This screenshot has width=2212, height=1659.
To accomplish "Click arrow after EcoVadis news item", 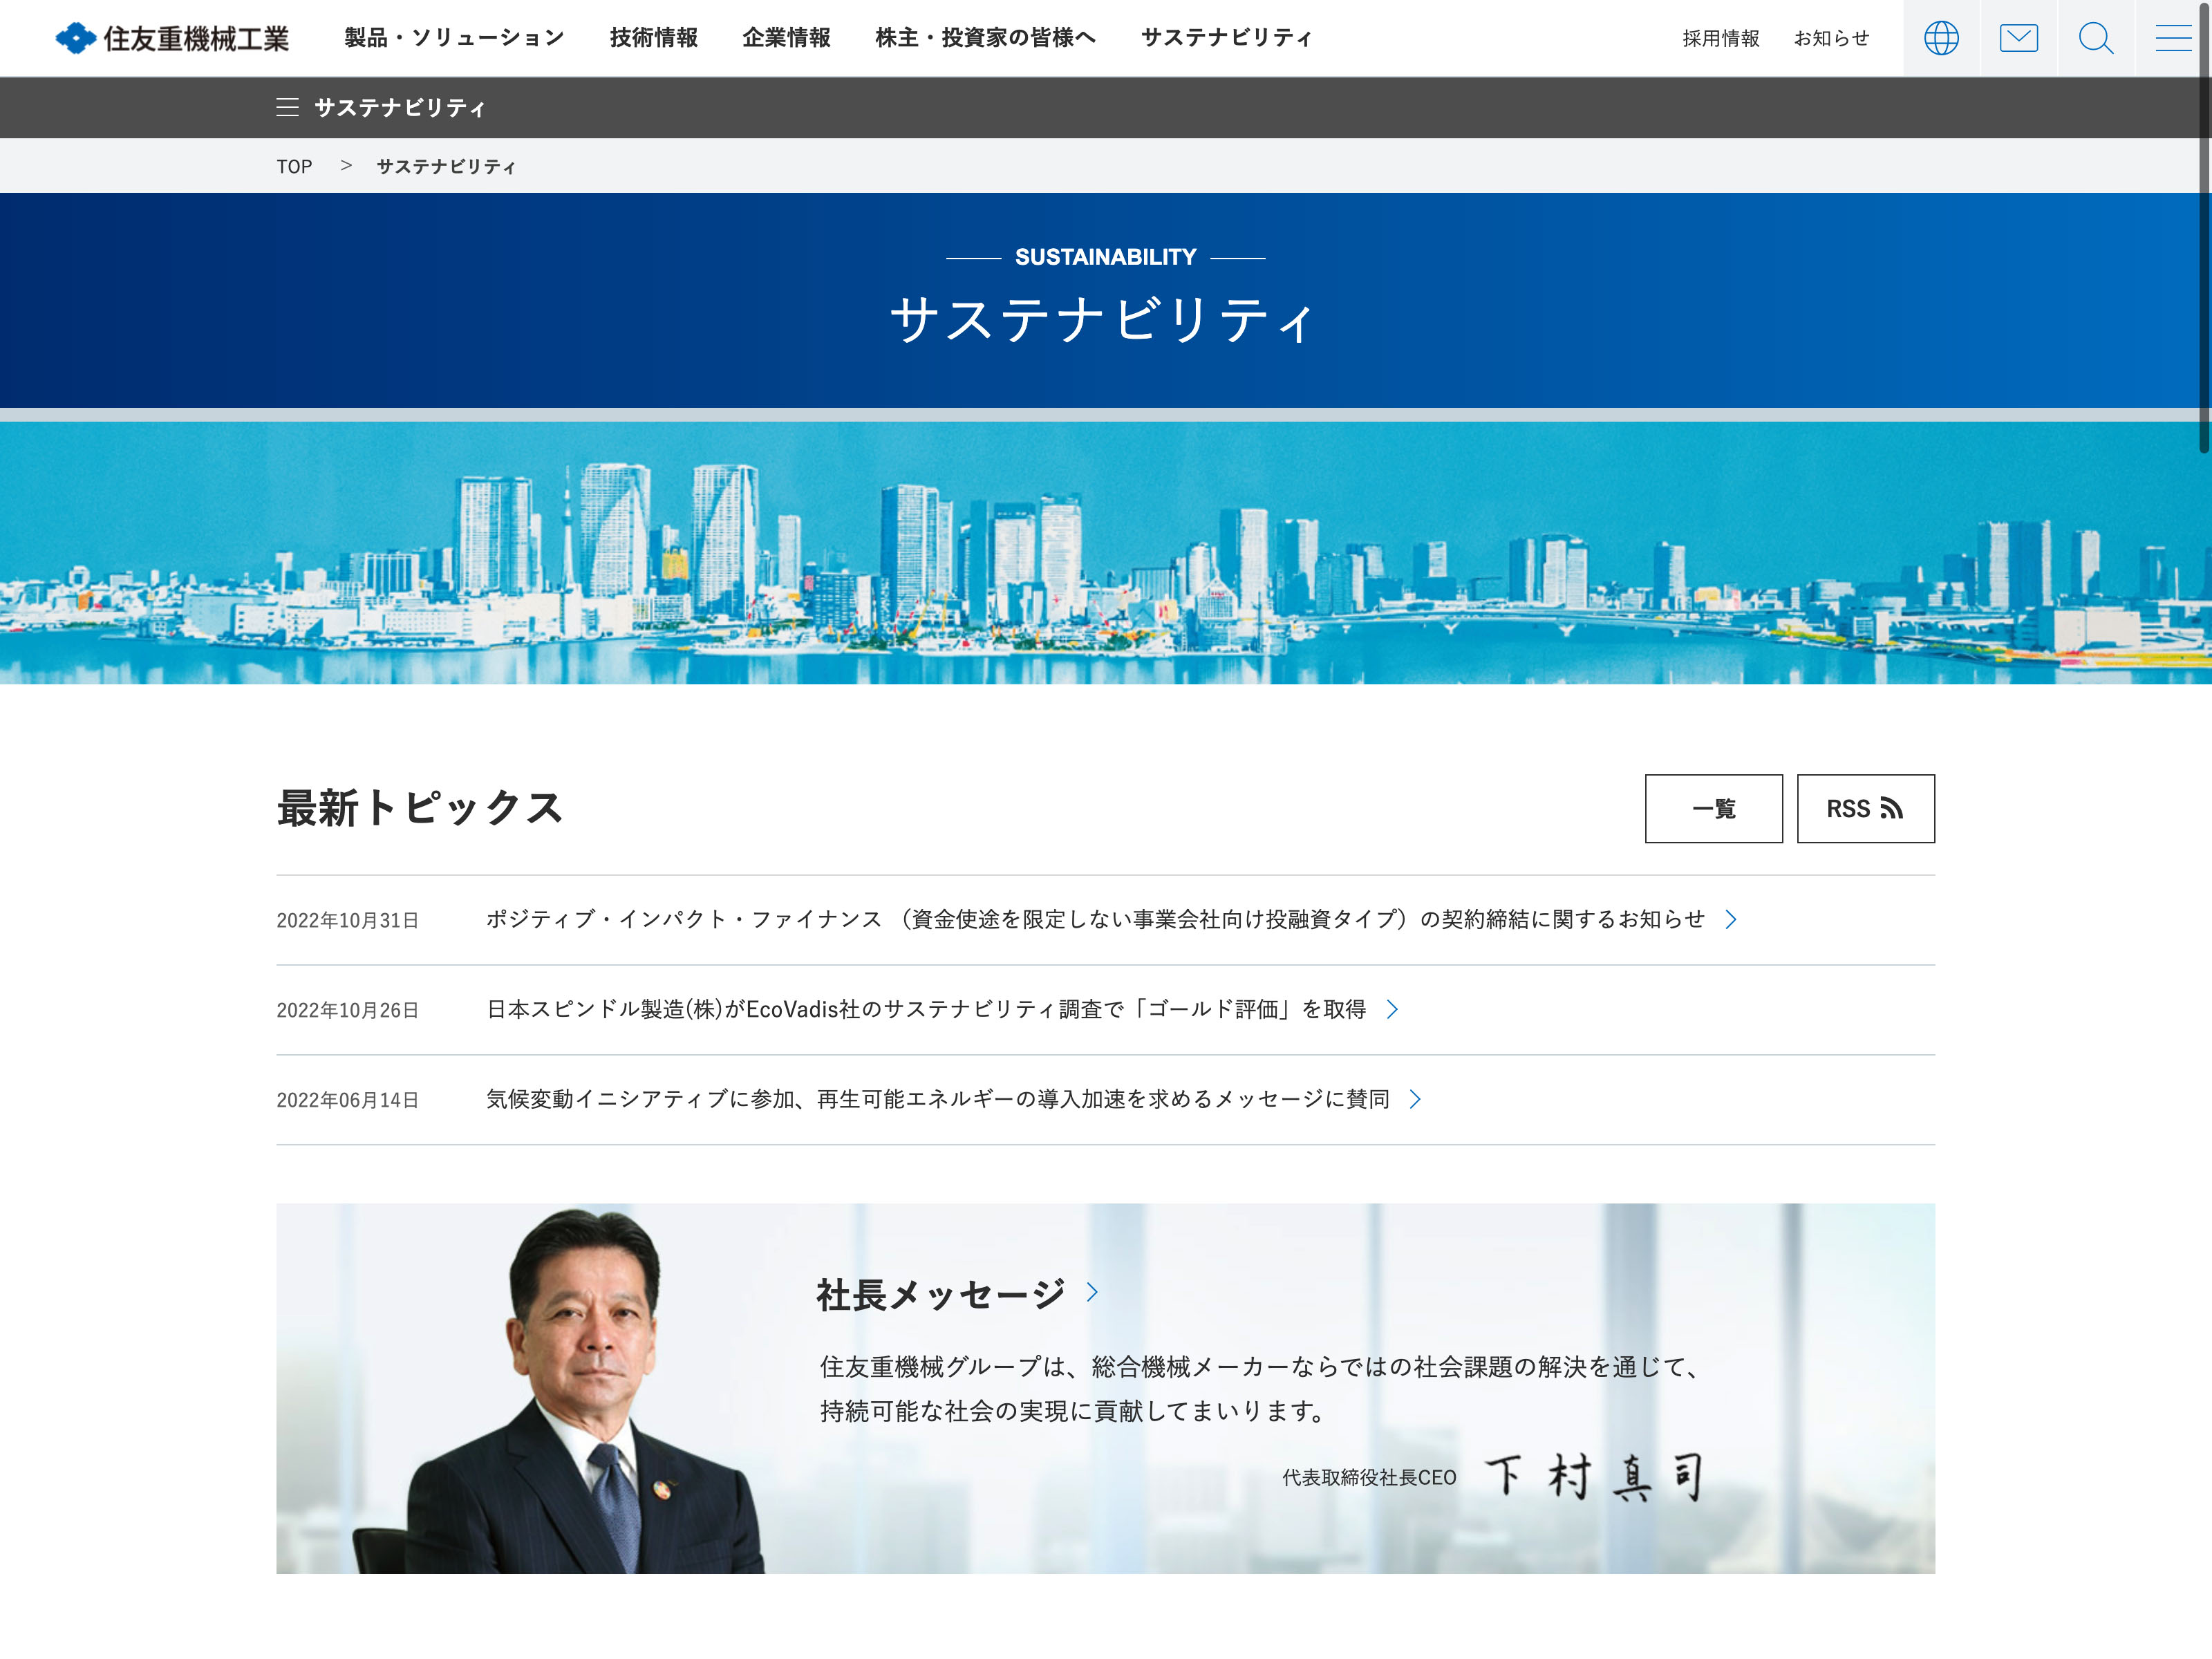I will pos(1392,1009).
